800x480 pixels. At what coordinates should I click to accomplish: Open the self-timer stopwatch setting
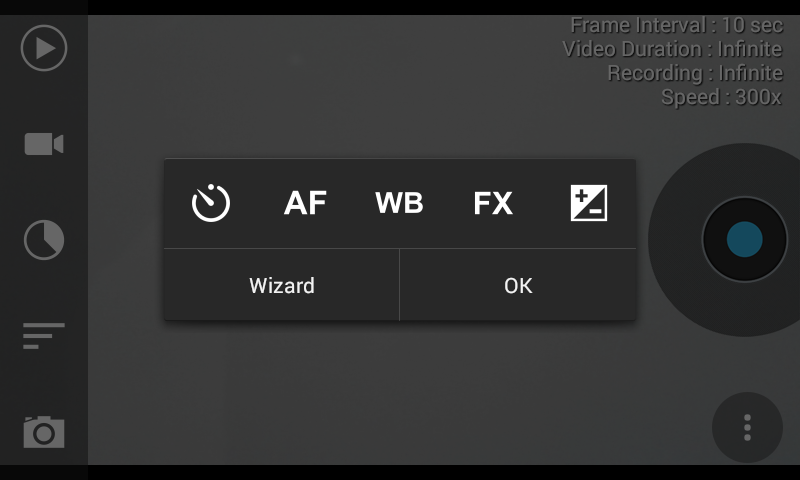click(211, 203)
